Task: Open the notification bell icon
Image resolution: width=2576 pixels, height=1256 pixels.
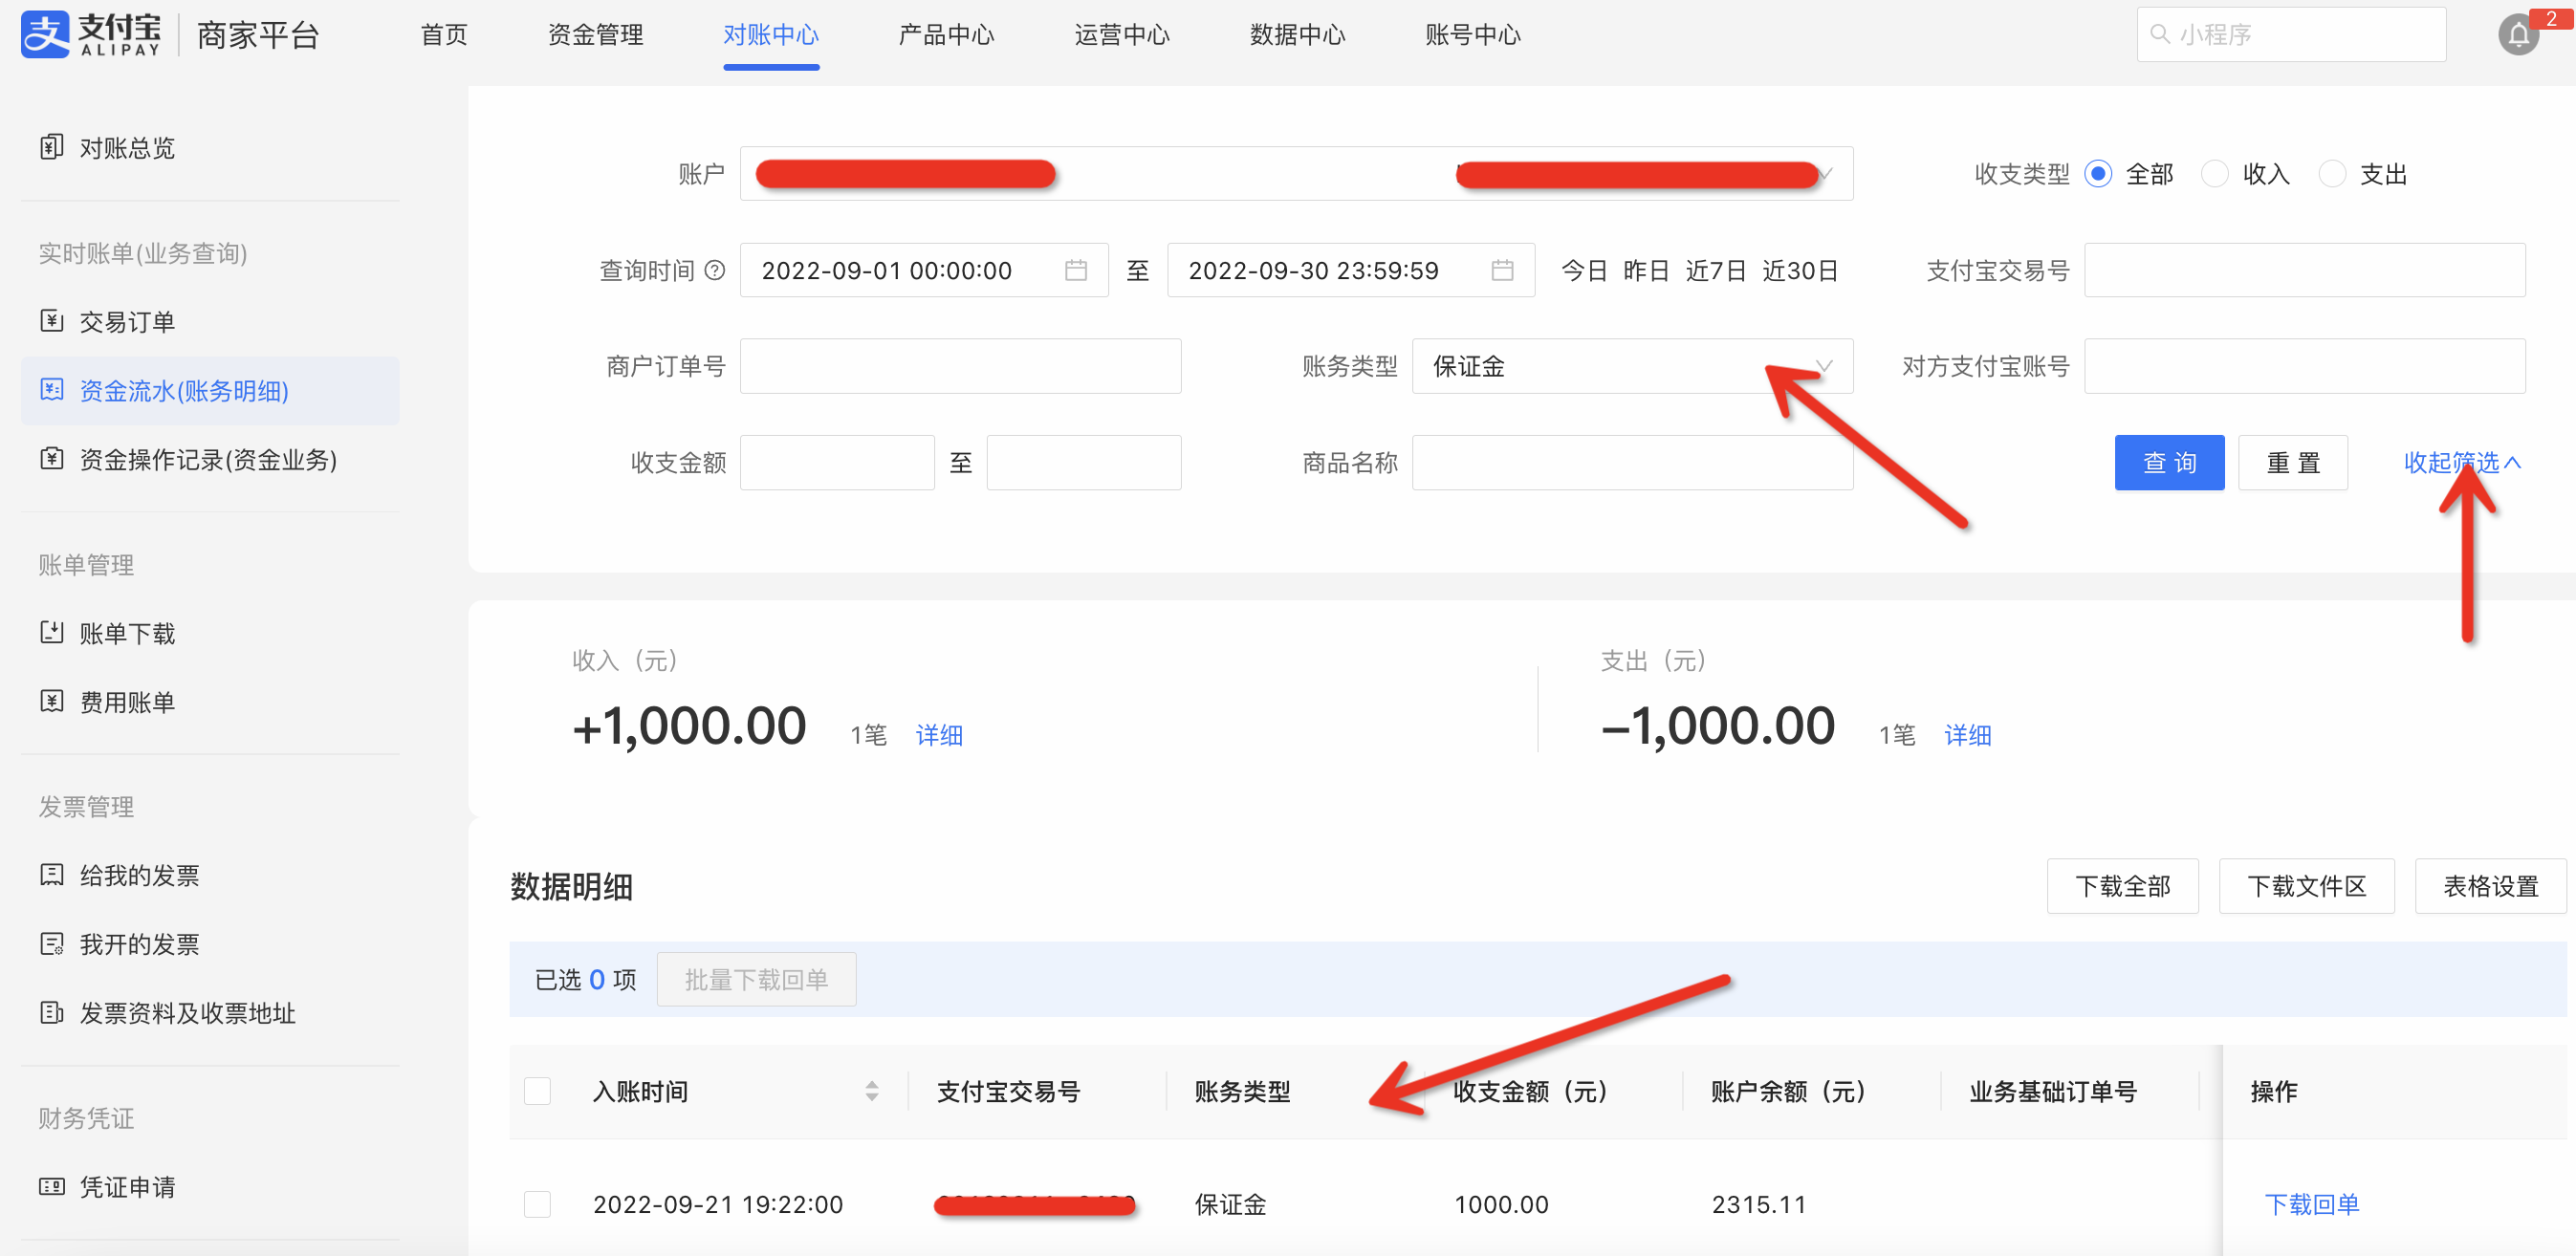Action: 2517,36
